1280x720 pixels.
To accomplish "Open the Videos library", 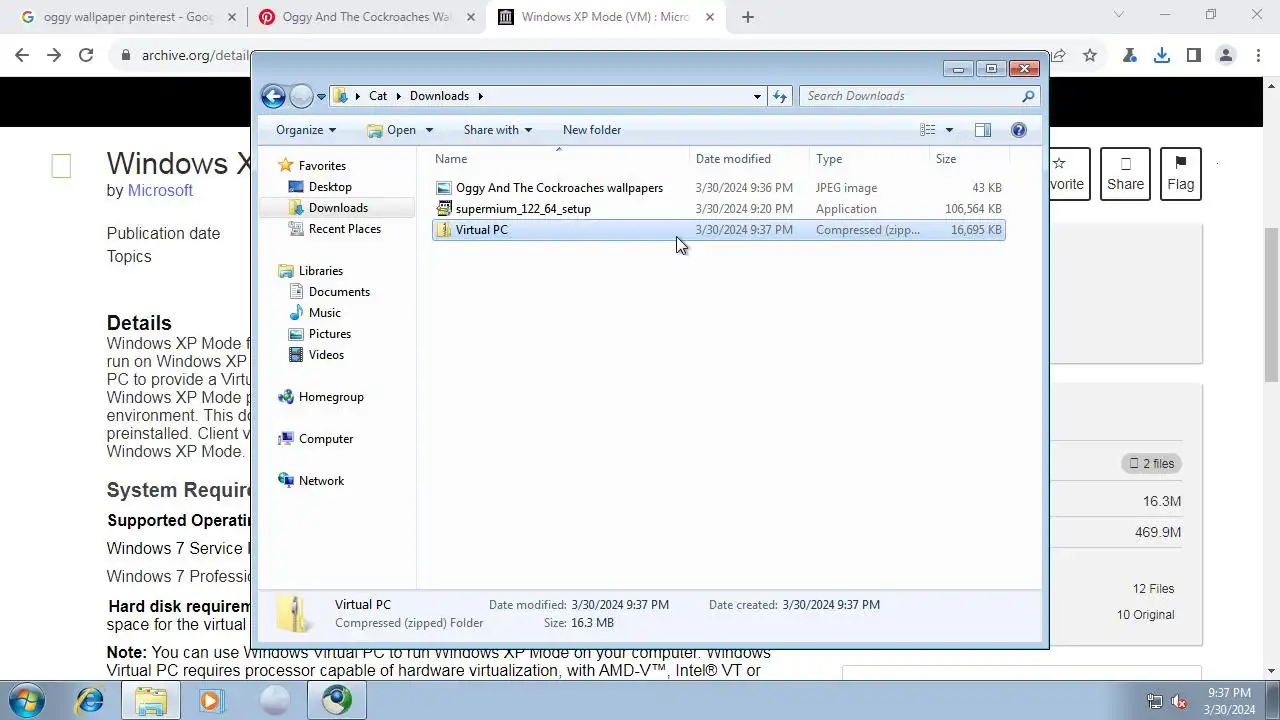I will pyautogui.click(x=326, y=355).
